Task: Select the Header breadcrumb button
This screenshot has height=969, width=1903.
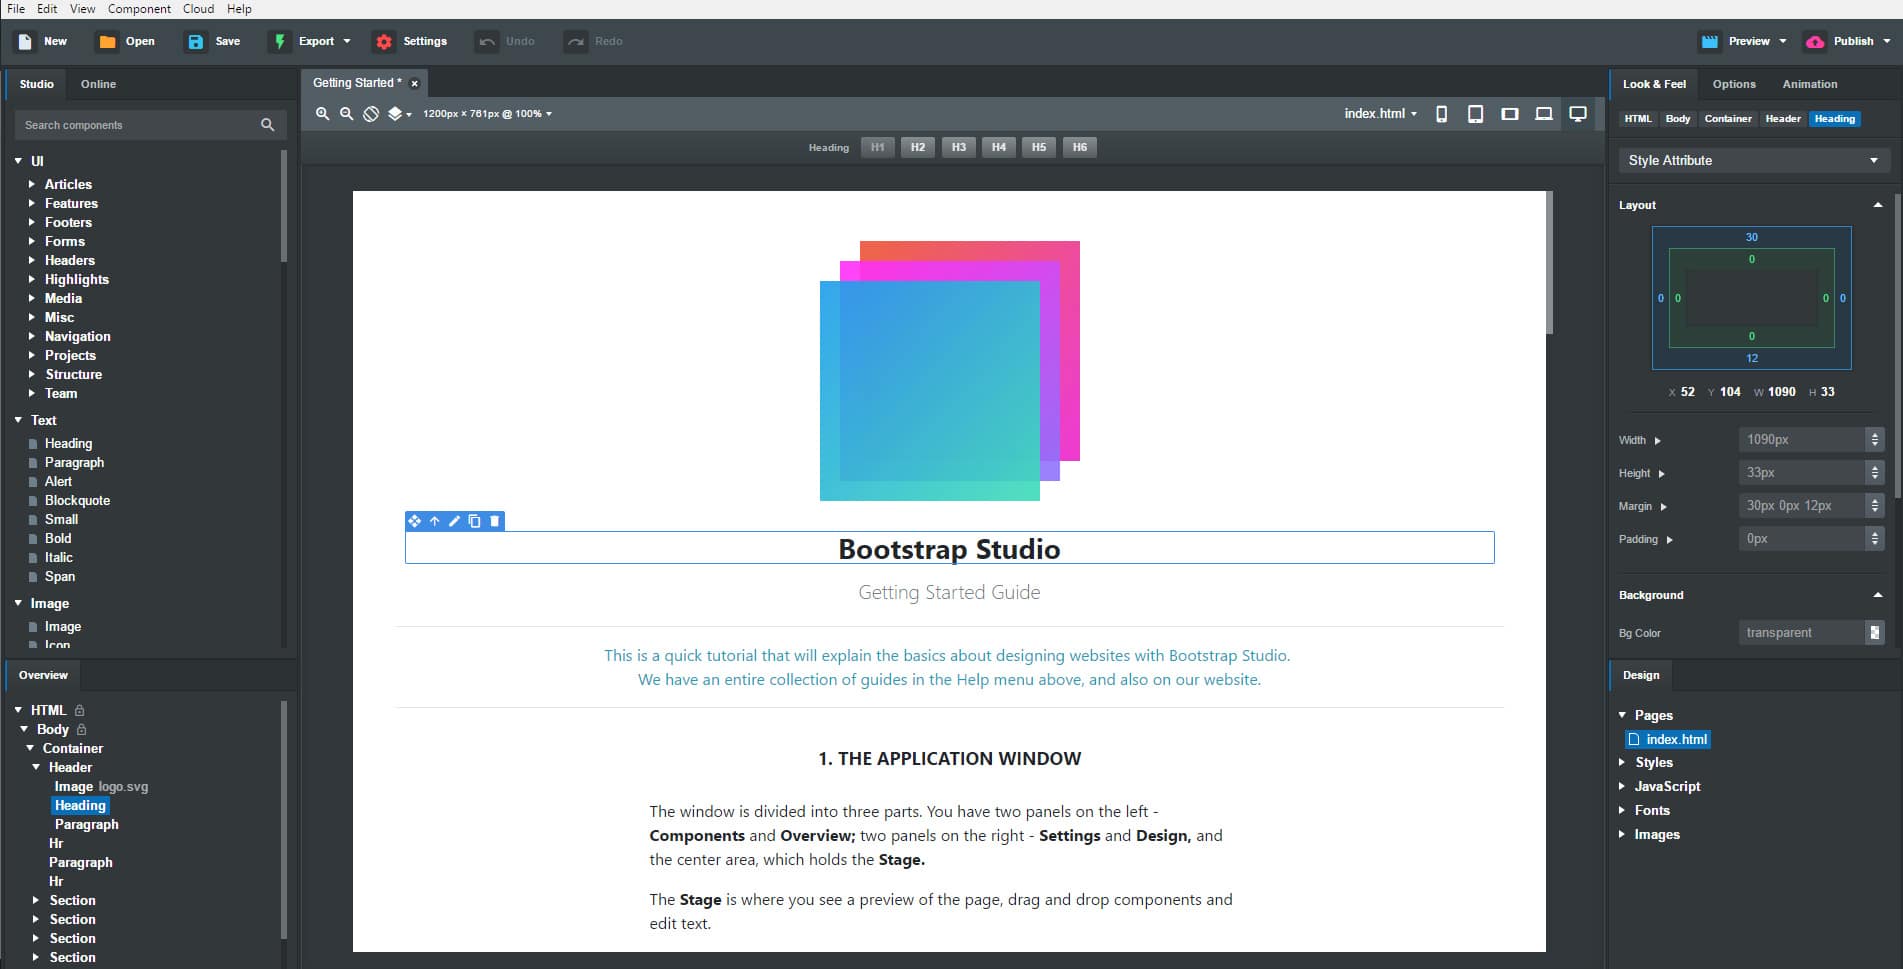Action: 1783,119
